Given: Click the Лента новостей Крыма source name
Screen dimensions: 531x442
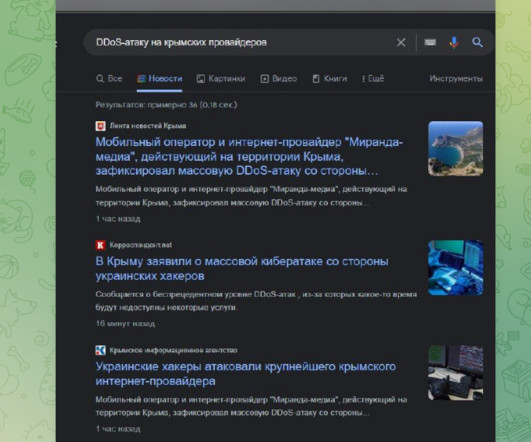Looking at the screenshot, I should point(148,126).
